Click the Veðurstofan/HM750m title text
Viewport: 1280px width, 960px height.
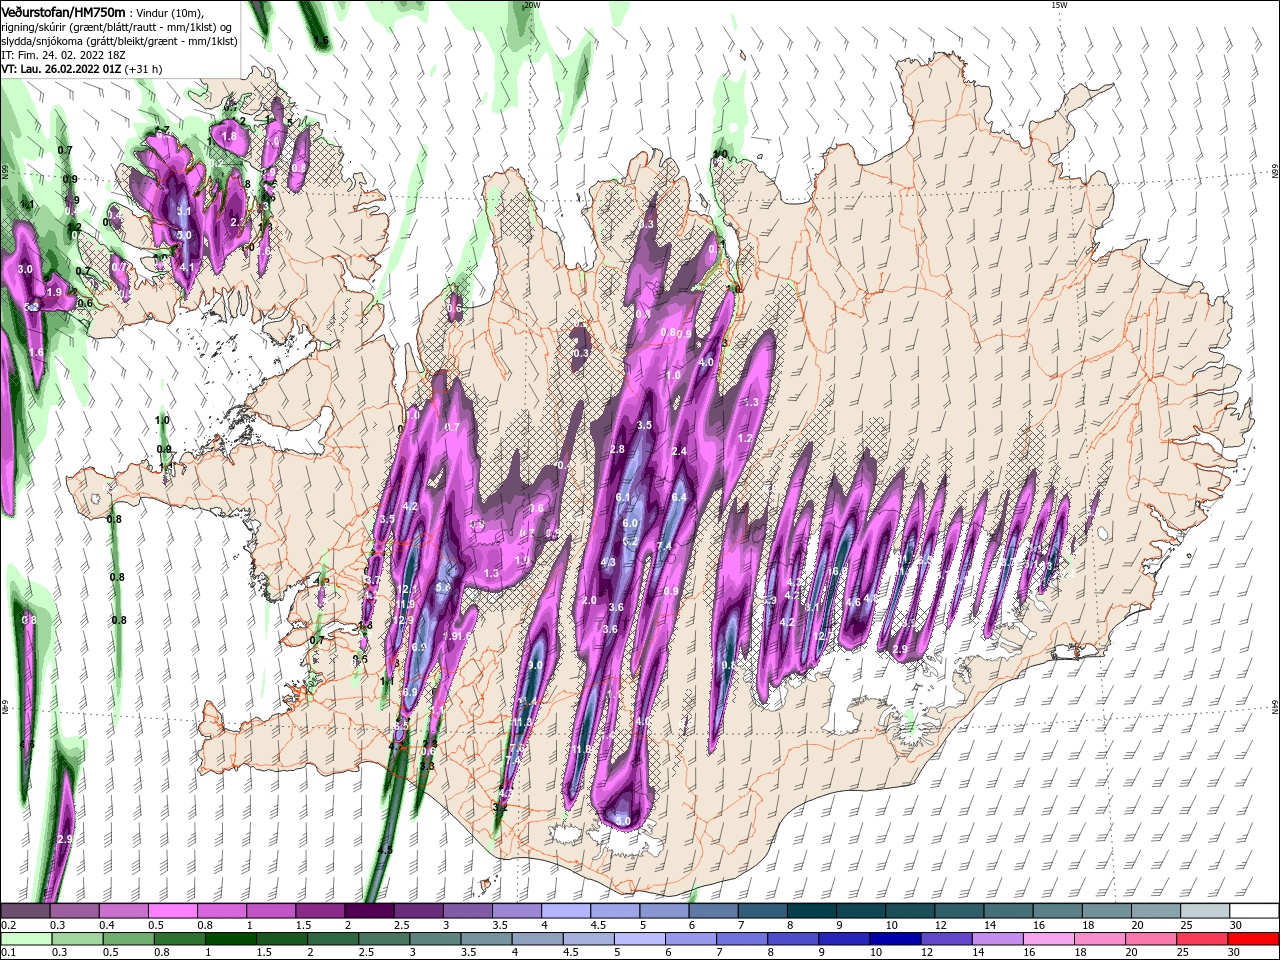(63, 11)
